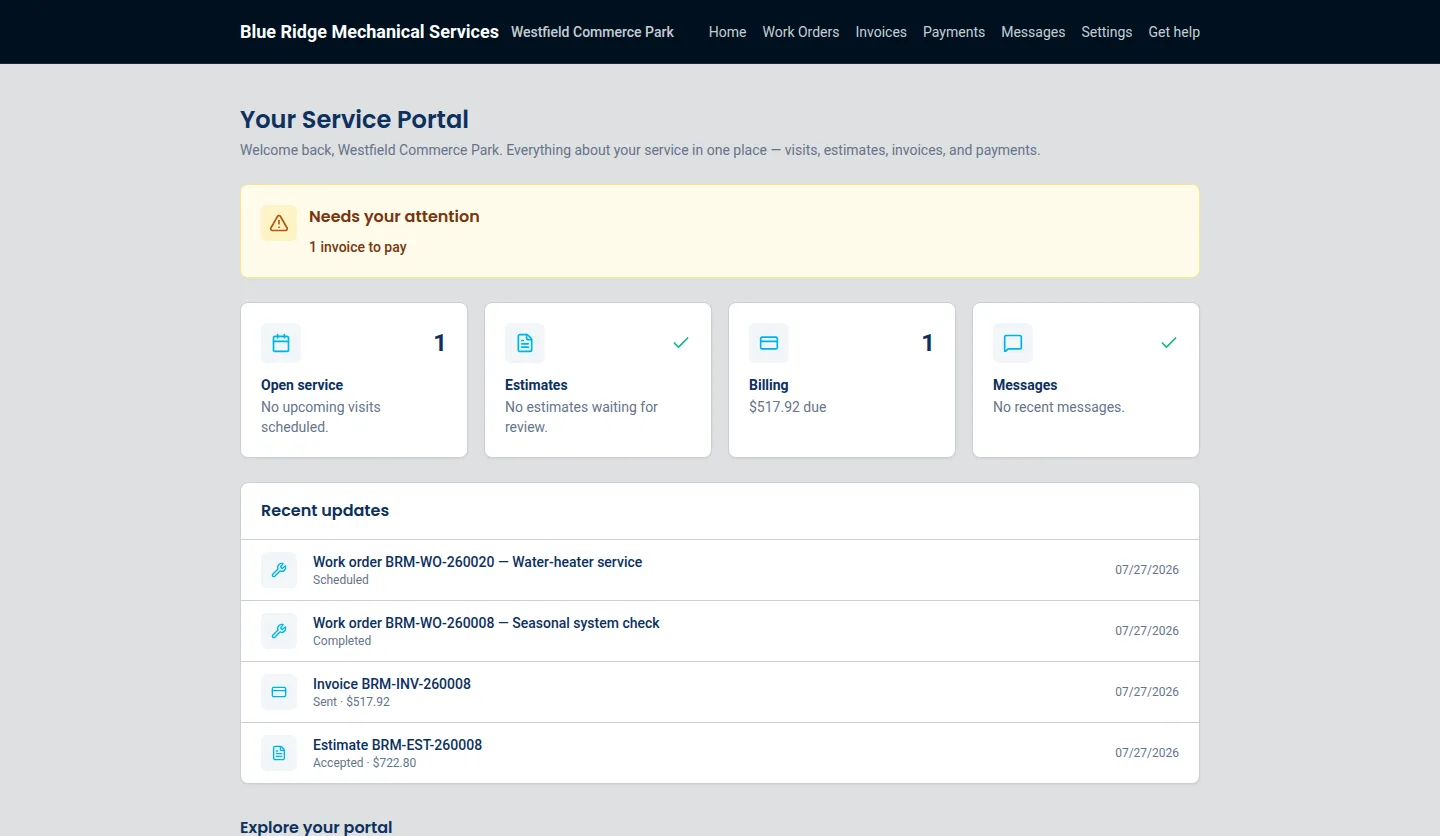Click the warning triangle icon in attention banner

point(279,223)
